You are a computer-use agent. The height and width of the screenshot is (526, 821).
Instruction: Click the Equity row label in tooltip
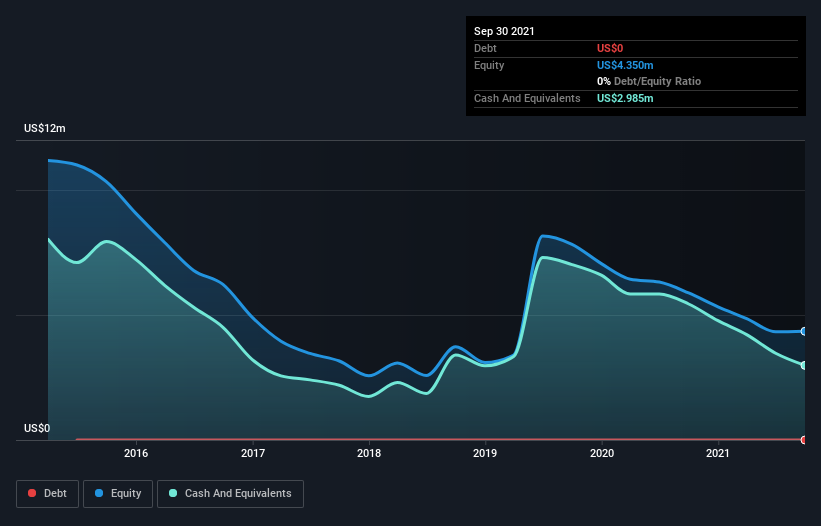[x=489, y=65]
